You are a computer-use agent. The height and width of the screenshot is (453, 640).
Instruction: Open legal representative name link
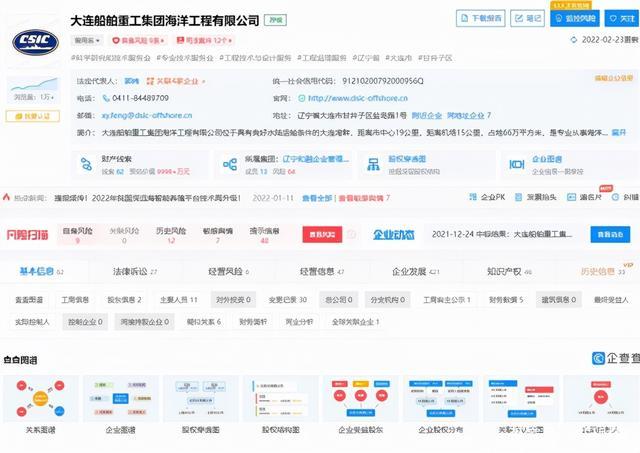(x=131, y=81)
